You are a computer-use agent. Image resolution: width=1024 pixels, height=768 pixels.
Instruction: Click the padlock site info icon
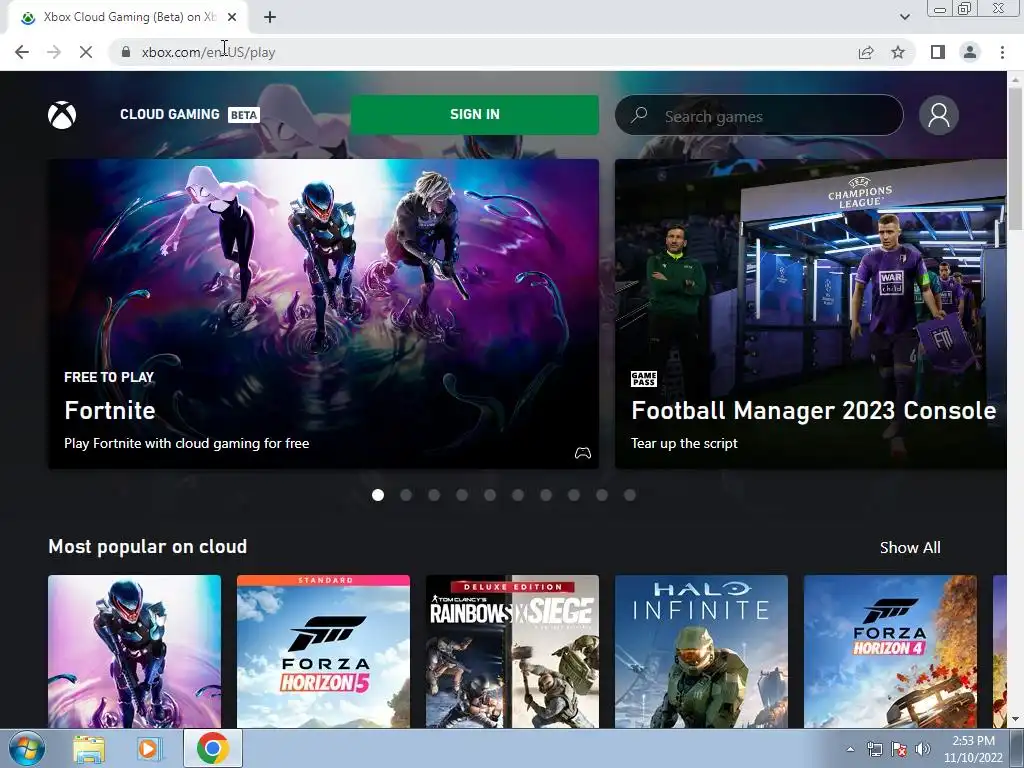click(126, 52)
